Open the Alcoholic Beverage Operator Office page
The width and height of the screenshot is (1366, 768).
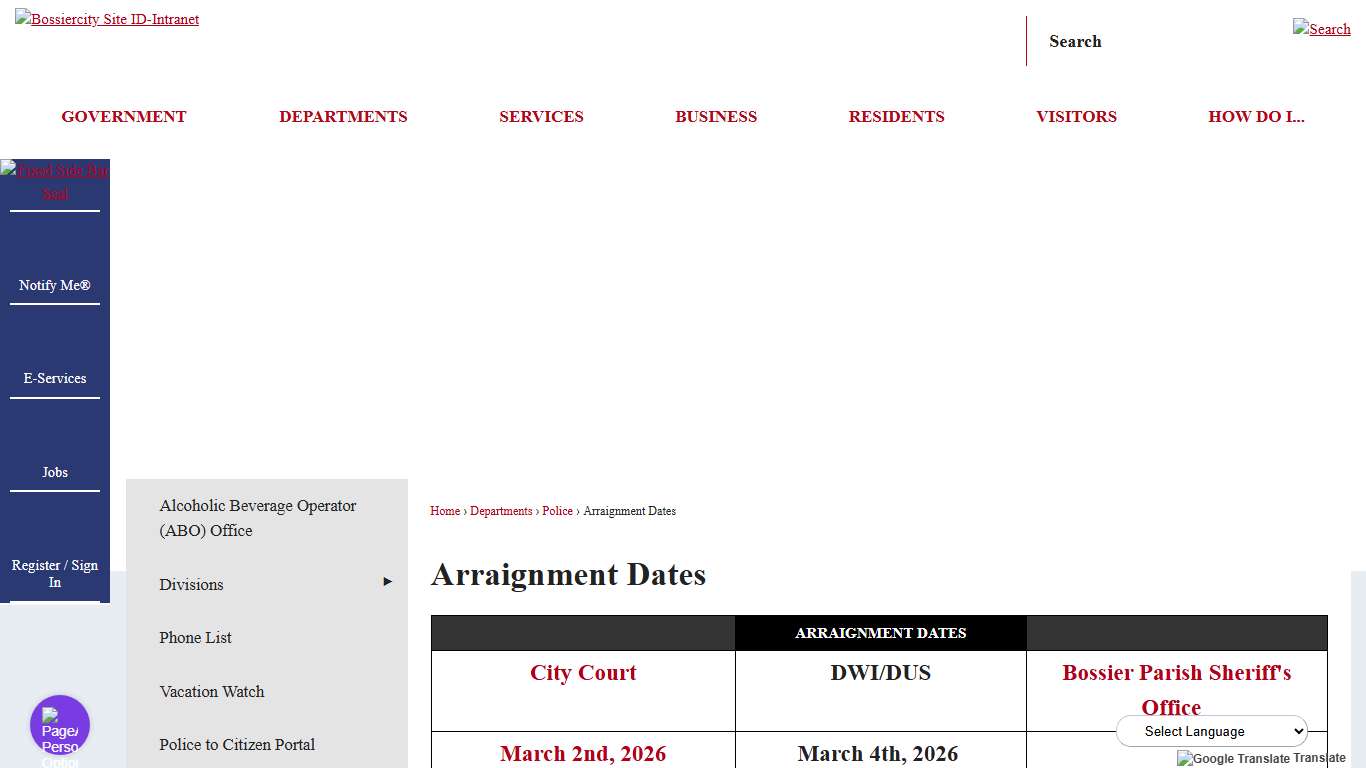pos(257,518)
